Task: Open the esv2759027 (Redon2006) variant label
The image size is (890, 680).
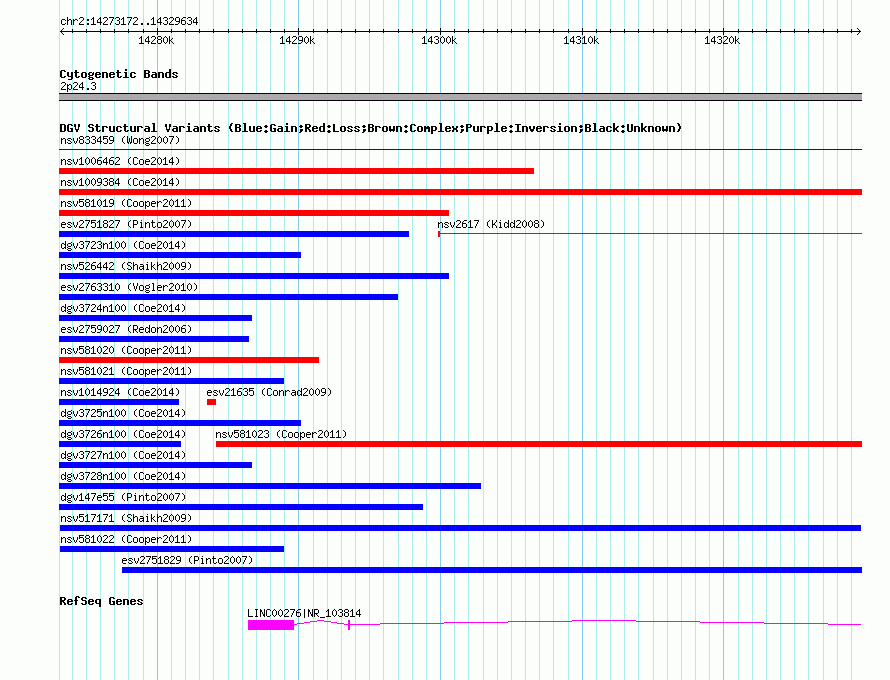Action: 126,329
